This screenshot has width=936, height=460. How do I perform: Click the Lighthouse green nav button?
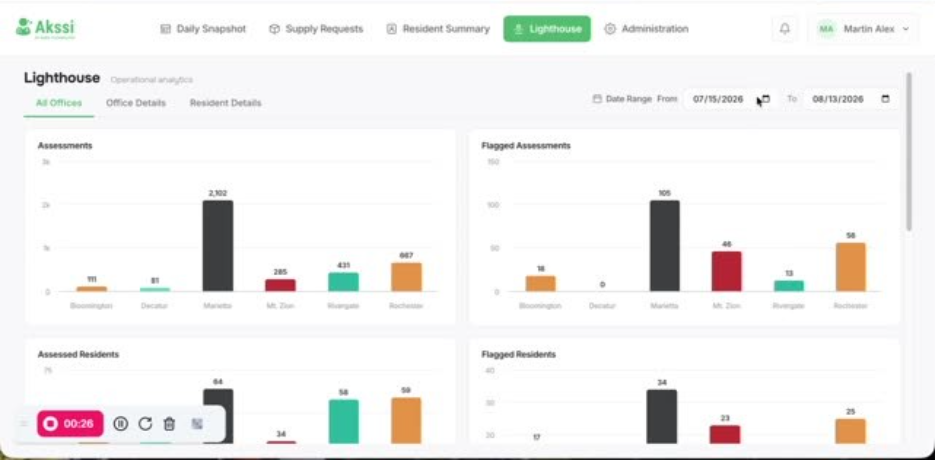pos(547,29)
